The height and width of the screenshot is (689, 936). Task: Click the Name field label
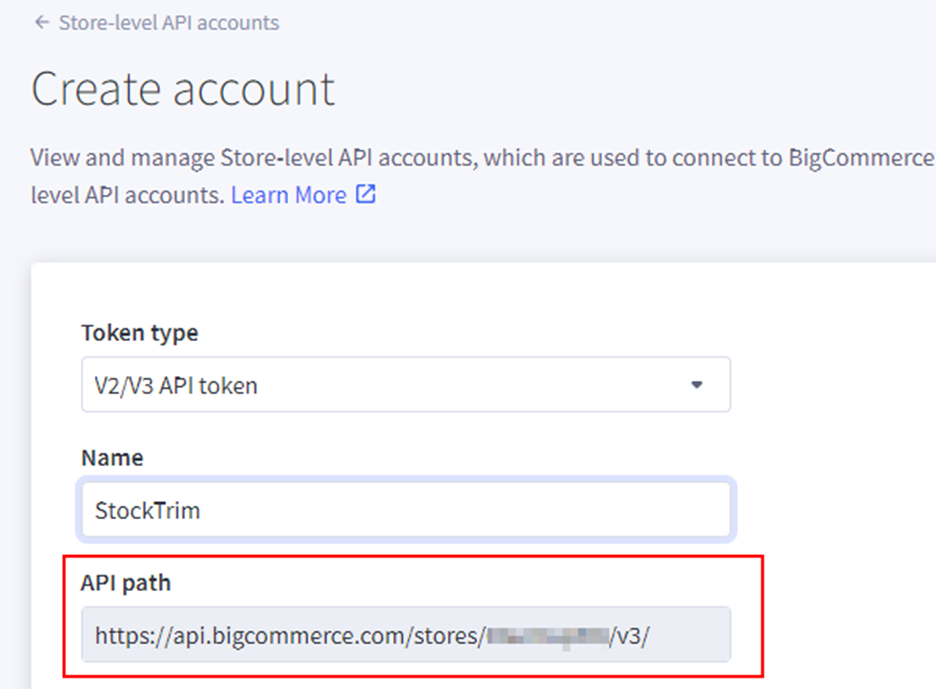click(112, 457)
